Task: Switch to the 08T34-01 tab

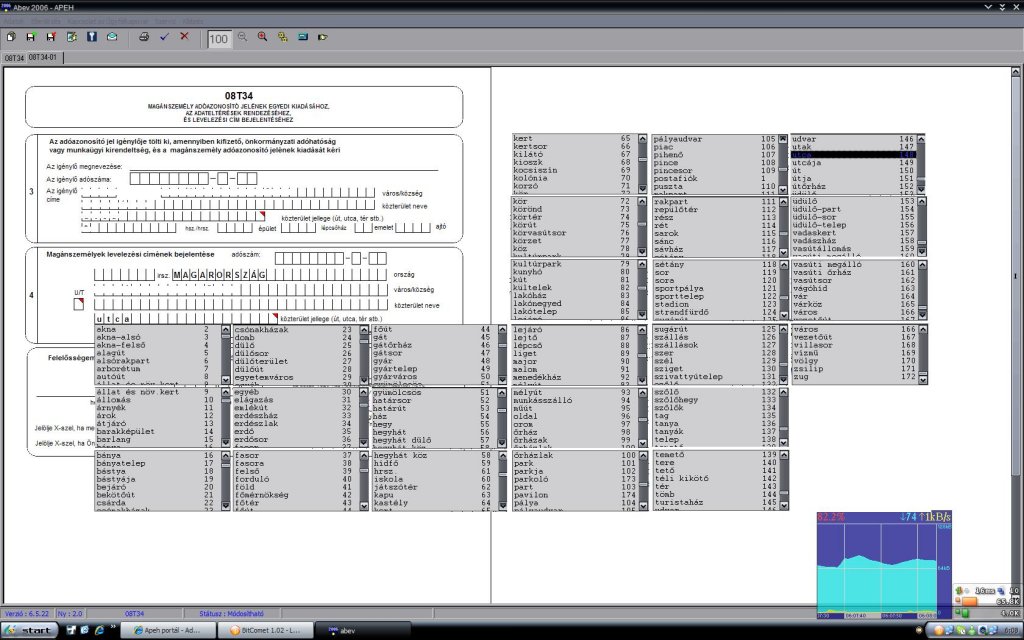Action: point(43,57)
